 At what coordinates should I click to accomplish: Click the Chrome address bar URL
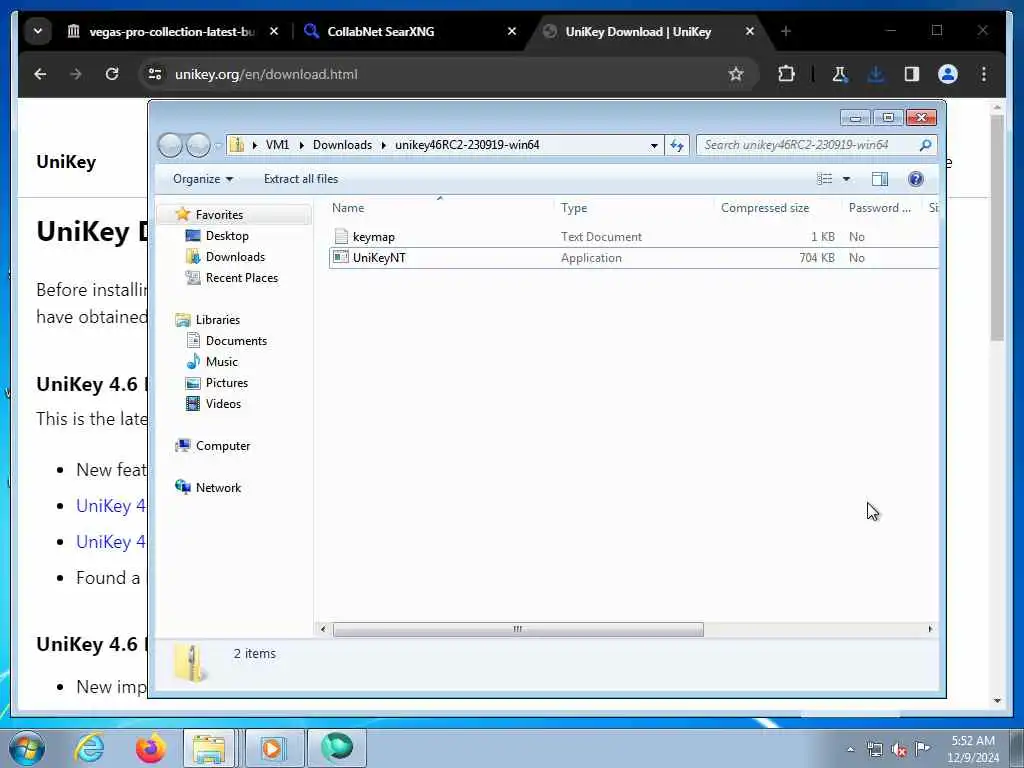[x=266, y=74]
